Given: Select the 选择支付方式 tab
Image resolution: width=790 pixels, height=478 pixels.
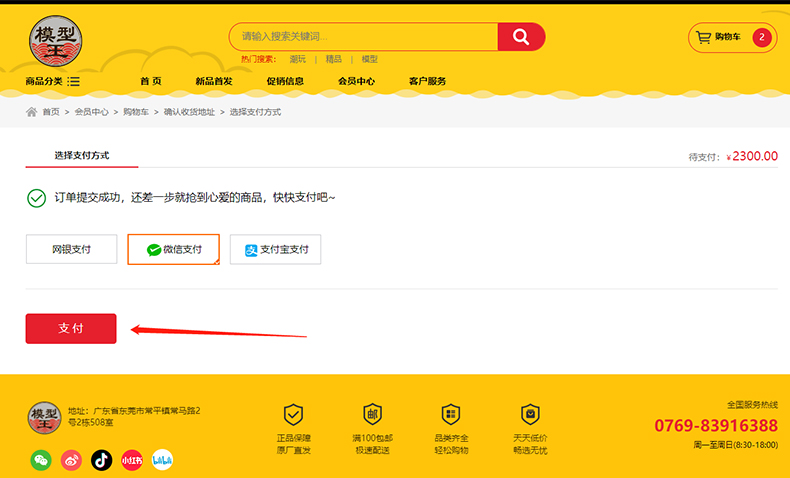Looking at the screenshot, I should pos(82,155).
